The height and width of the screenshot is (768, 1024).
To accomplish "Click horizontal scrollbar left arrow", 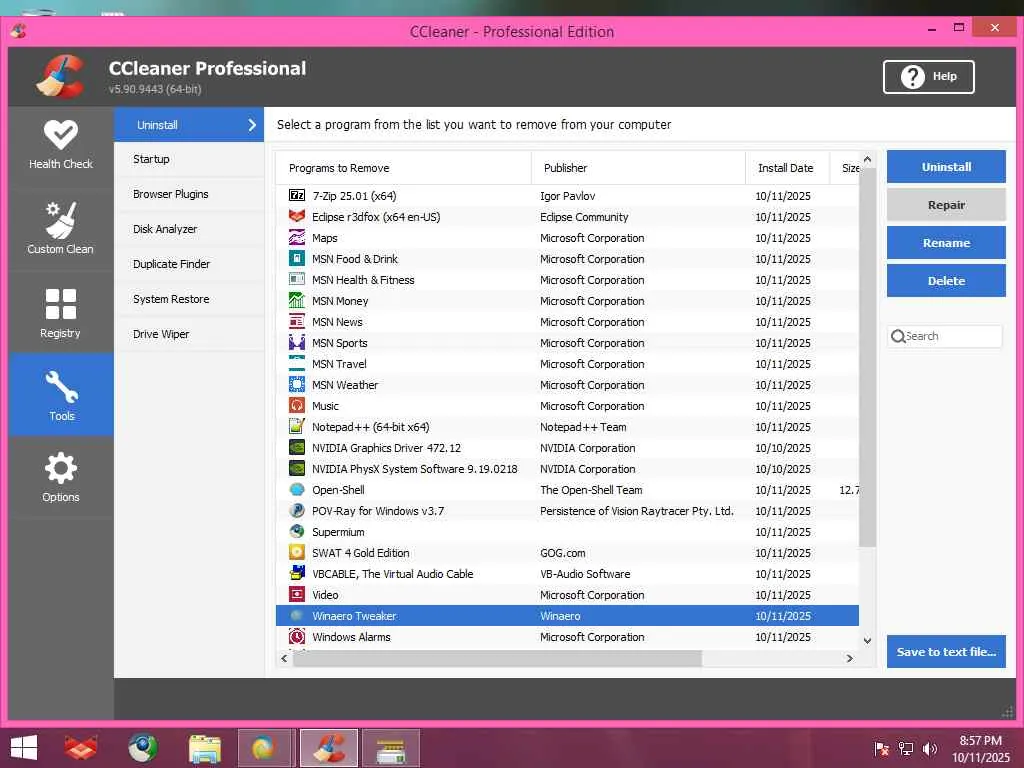I will pyautogui.click(x=284, y=658).
